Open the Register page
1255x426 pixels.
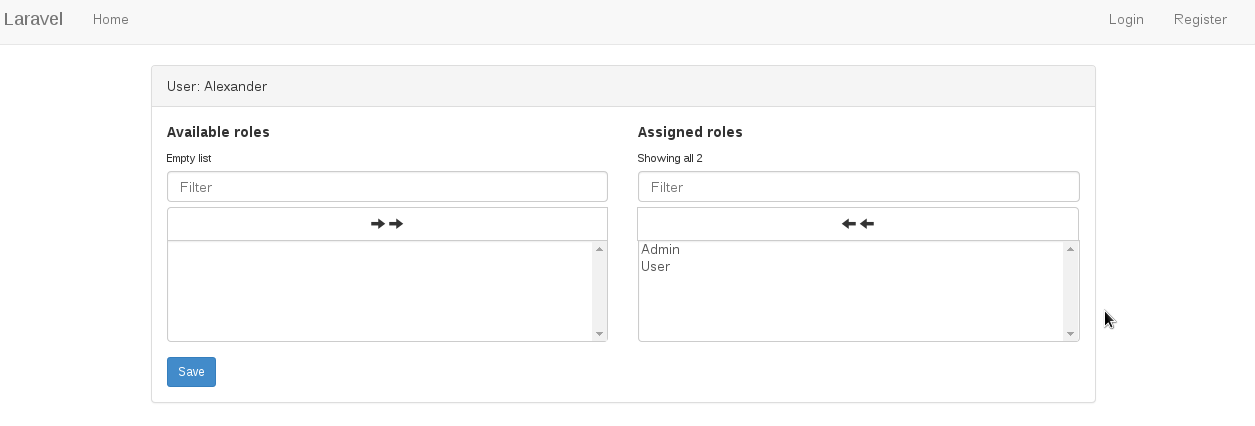click(x=1200, y=19)
